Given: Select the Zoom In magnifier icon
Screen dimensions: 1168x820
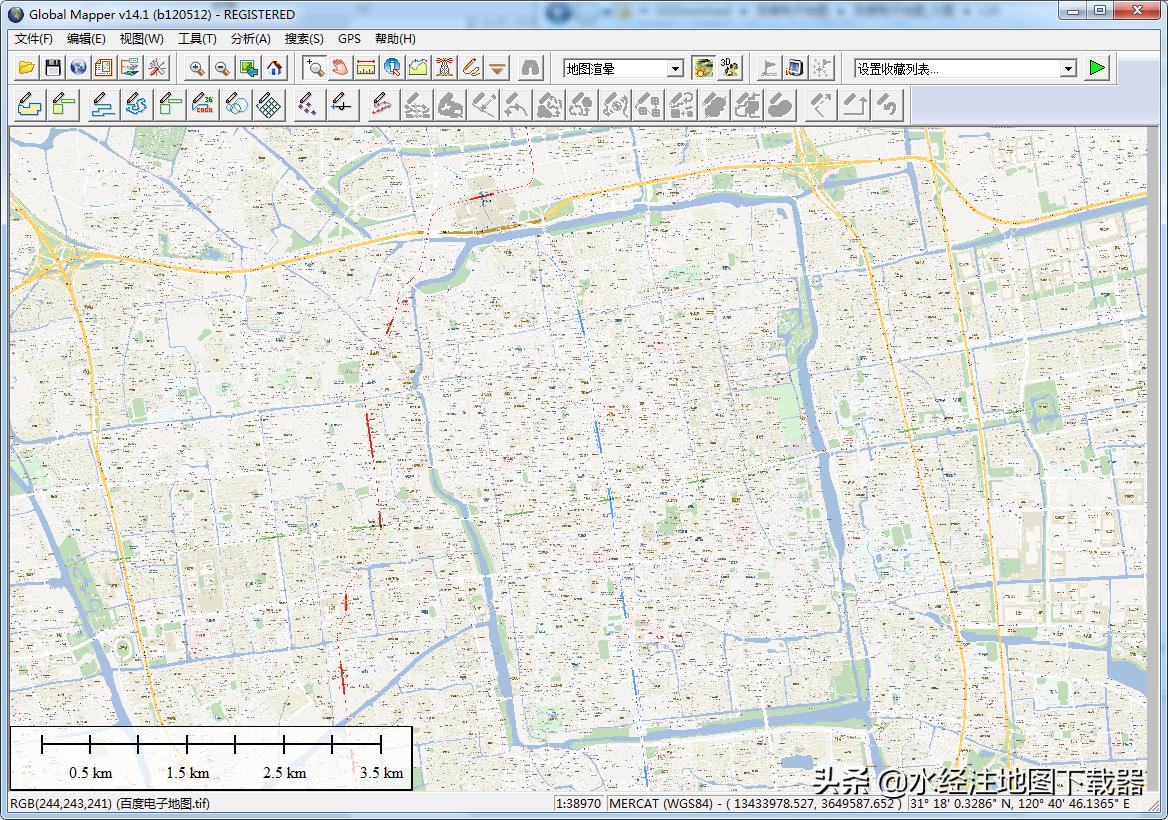Looking at the screenshot, I should tap(197, 69).
